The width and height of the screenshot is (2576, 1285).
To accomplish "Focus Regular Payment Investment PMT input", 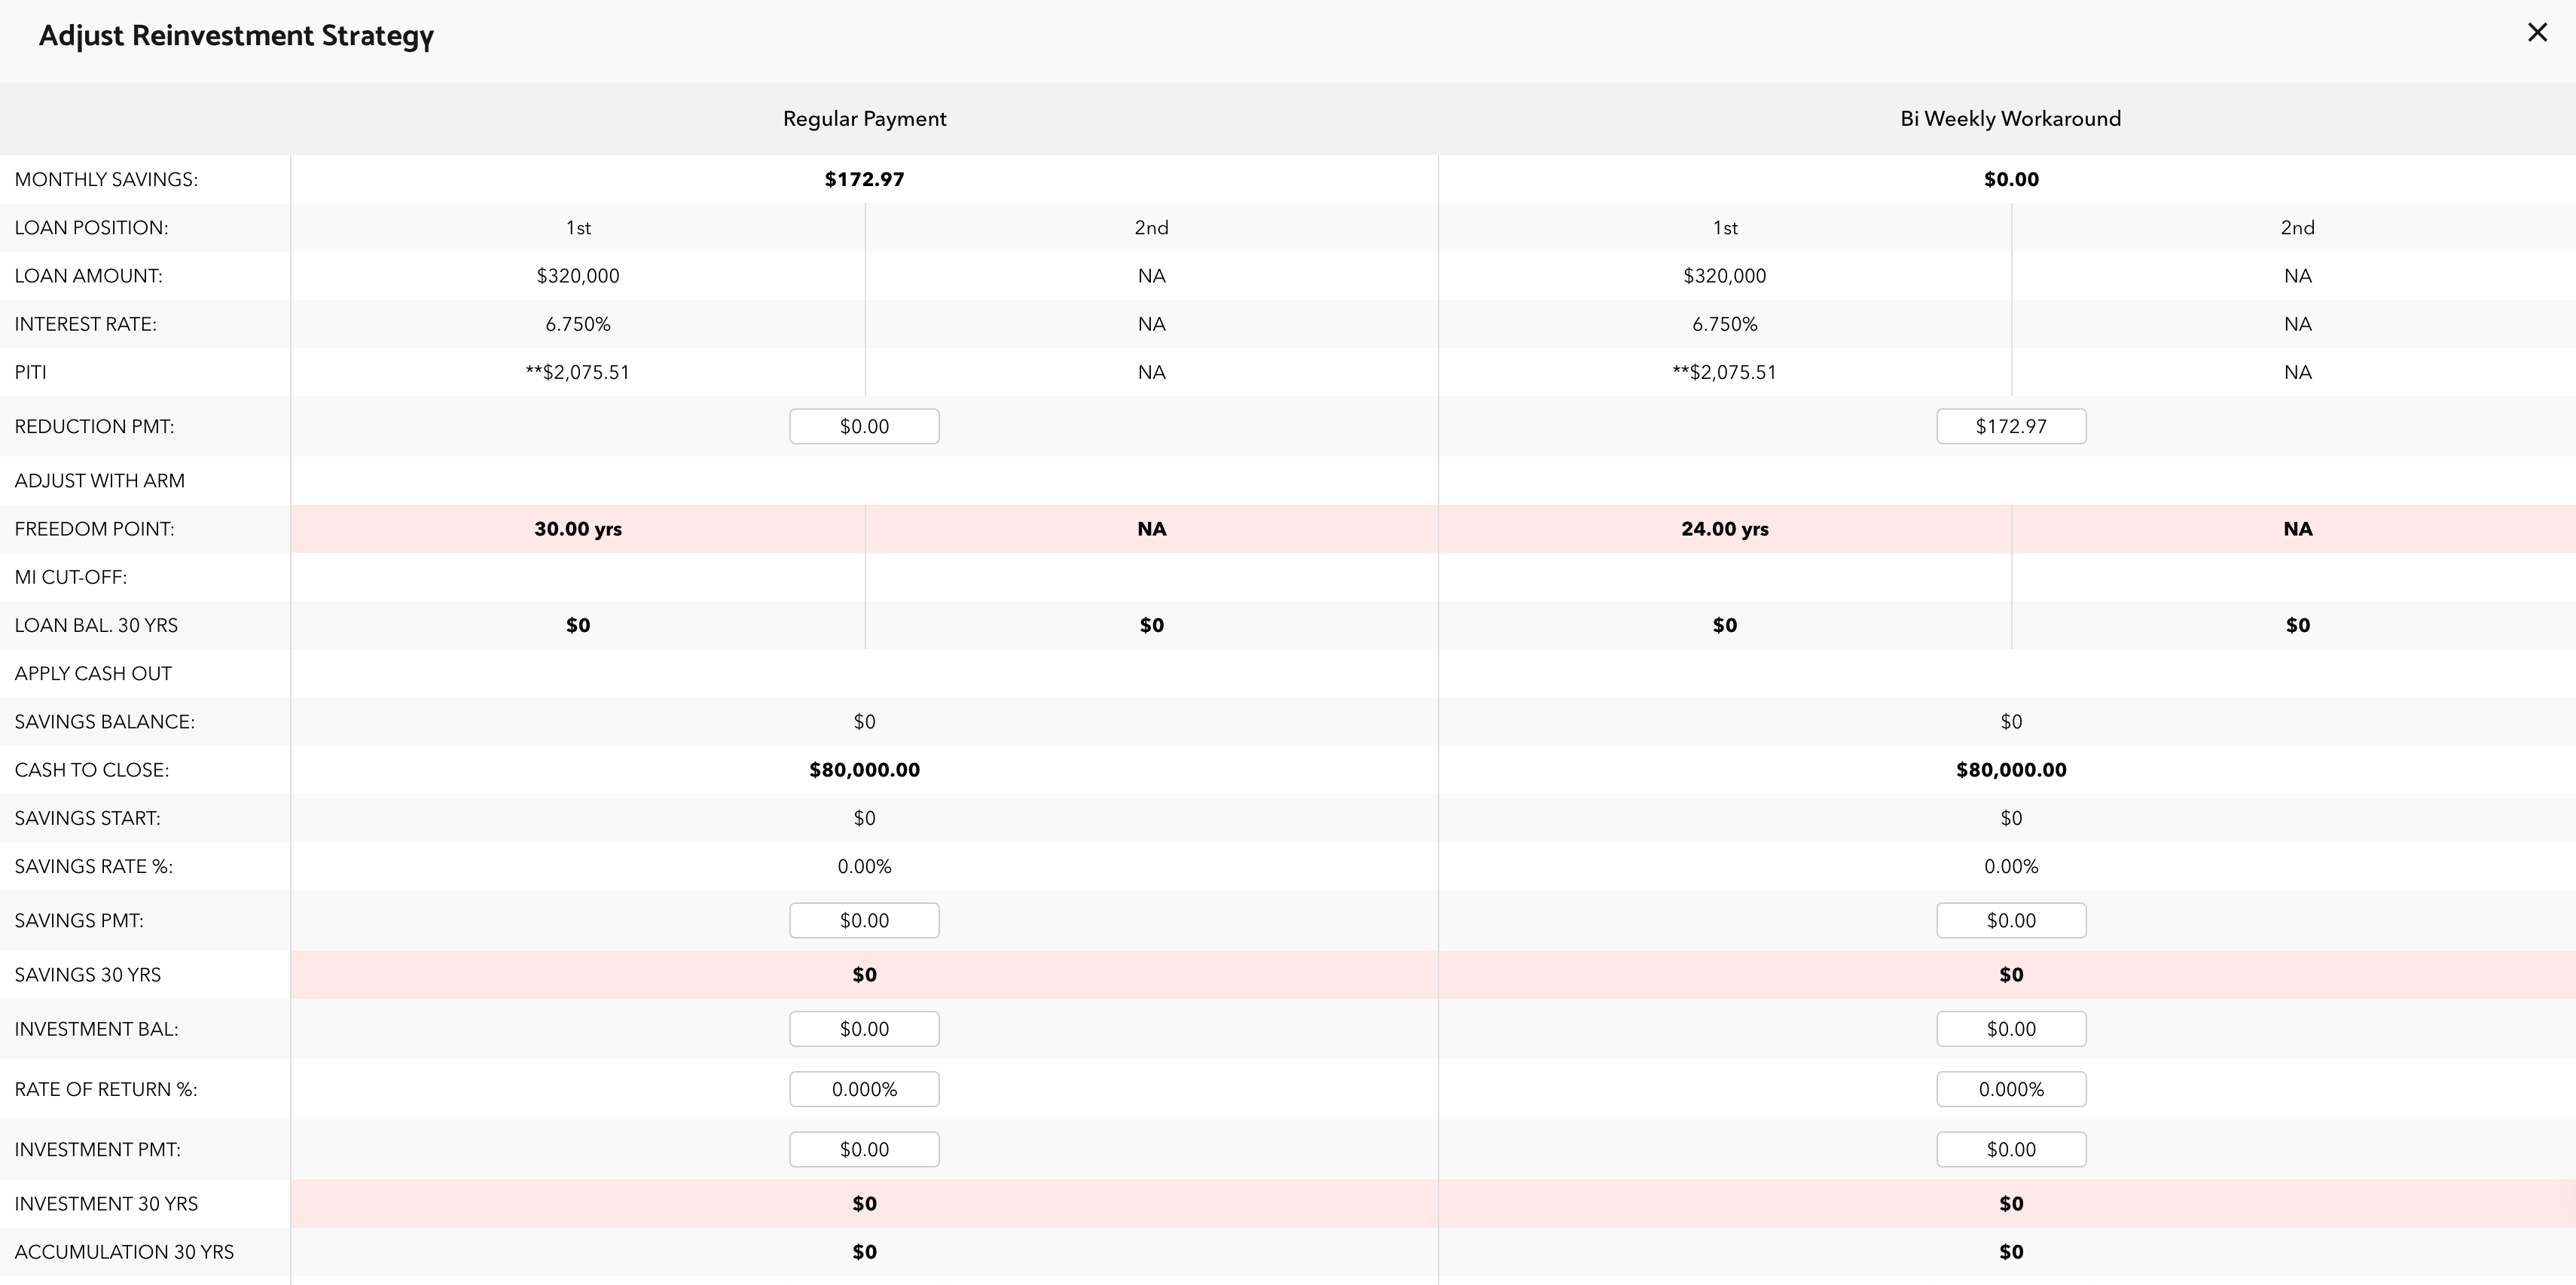I will pyautogui.click(x=864, y=1149).
